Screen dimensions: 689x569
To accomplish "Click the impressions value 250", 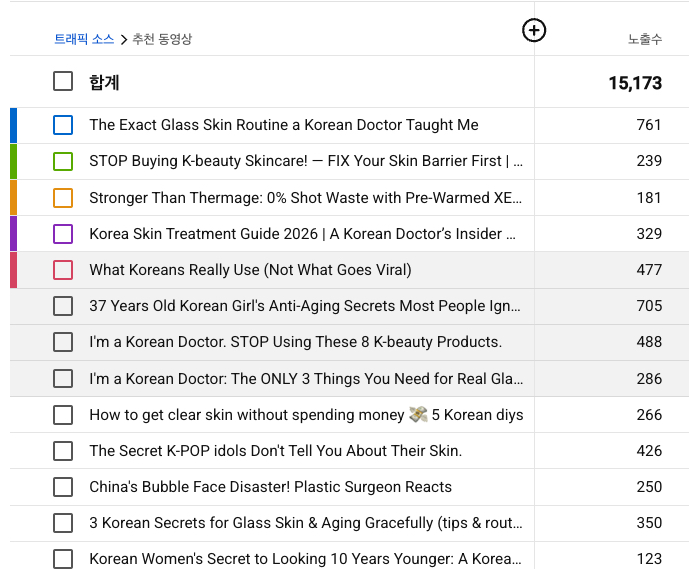I will 649,487.
